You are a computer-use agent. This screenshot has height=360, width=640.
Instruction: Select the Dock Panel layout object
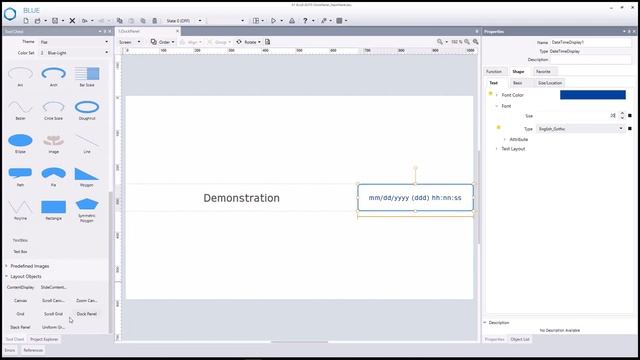point(87,314)
